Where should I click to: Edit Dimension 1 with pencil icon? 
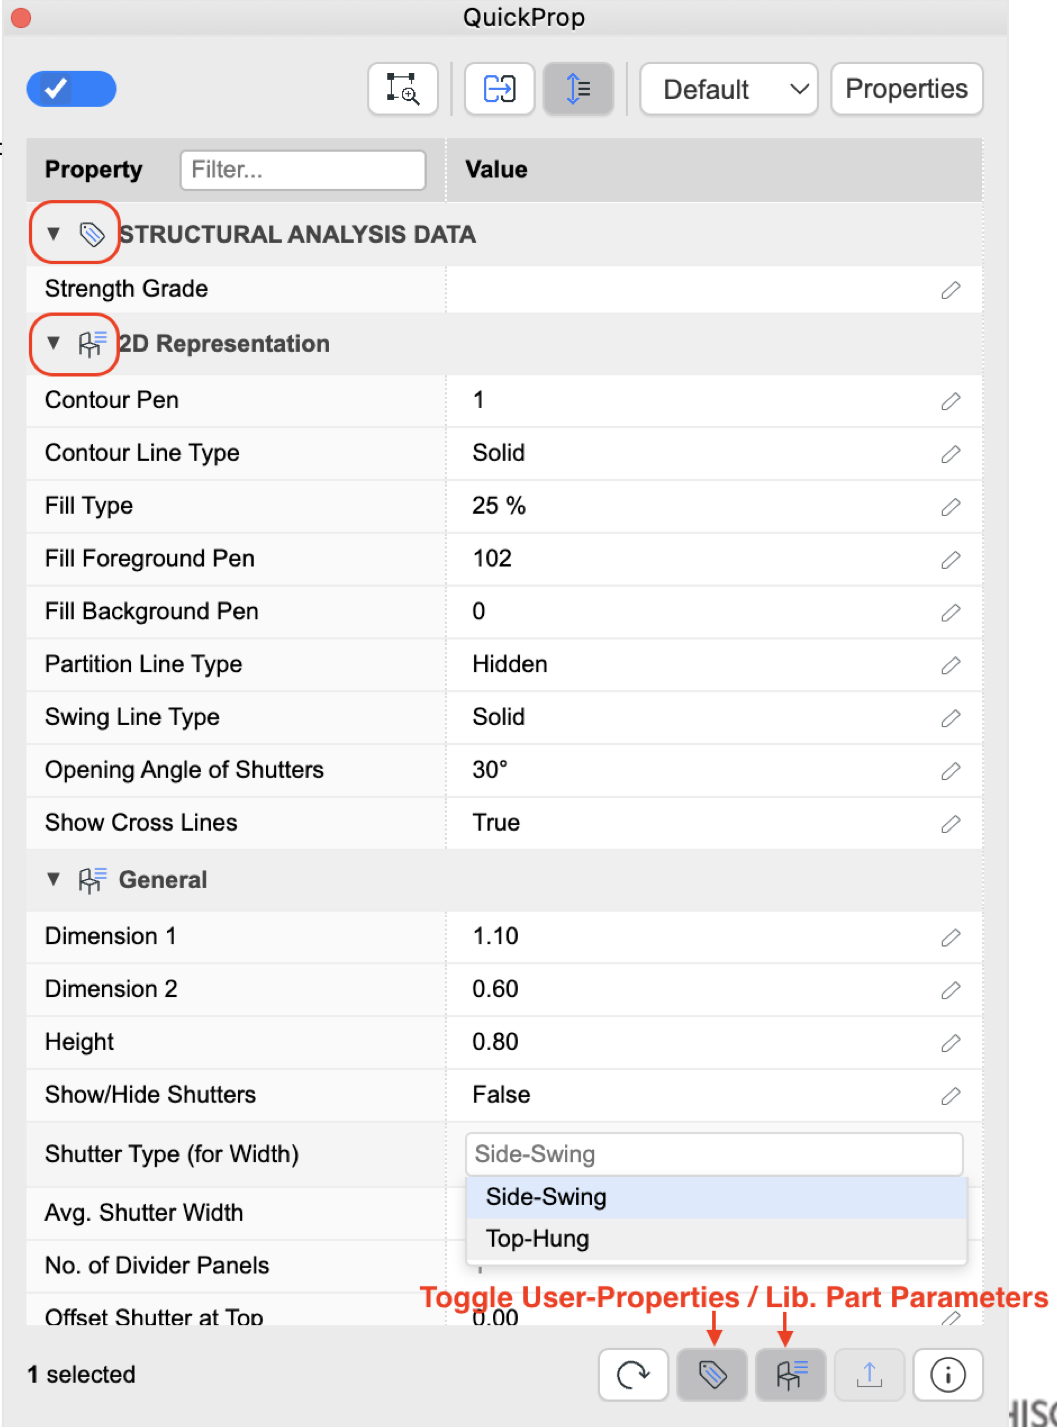pos(951,937)
